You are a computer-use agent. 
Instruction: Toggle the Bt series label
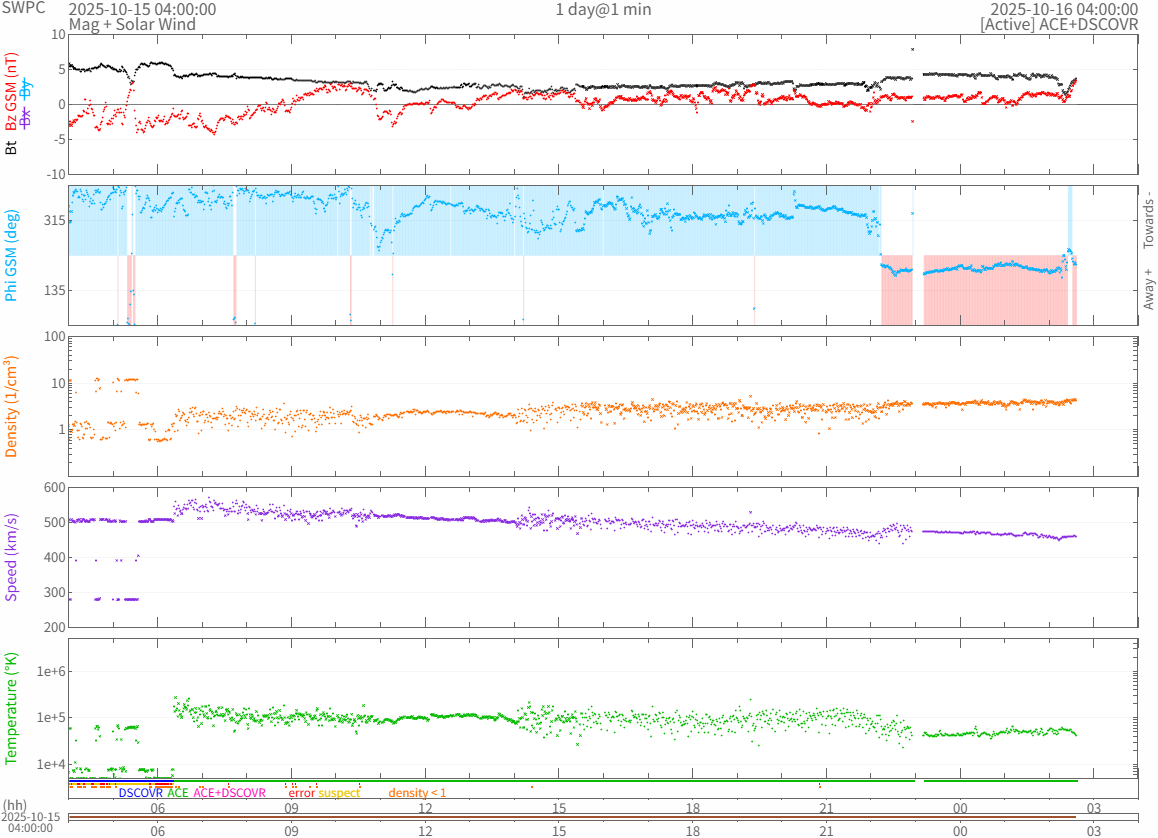[x=12, y=147]
